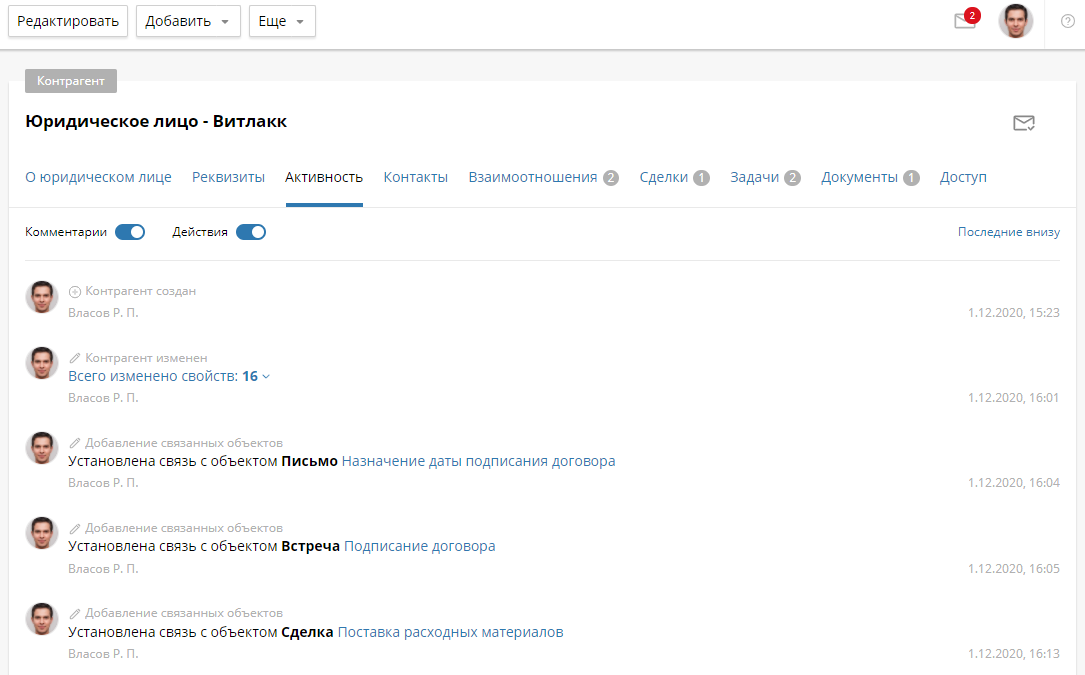Open the Поставка расходных материалов deal link

coord(450,632)
